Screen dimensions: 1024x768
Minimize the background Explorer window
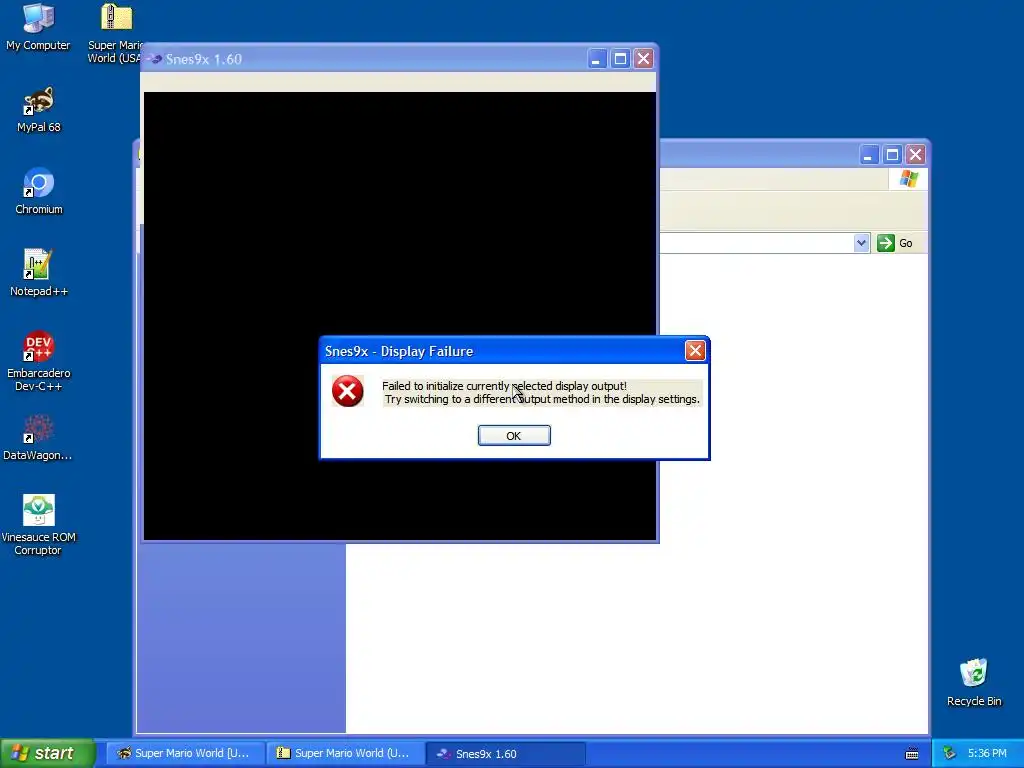[x=869, y=155]
